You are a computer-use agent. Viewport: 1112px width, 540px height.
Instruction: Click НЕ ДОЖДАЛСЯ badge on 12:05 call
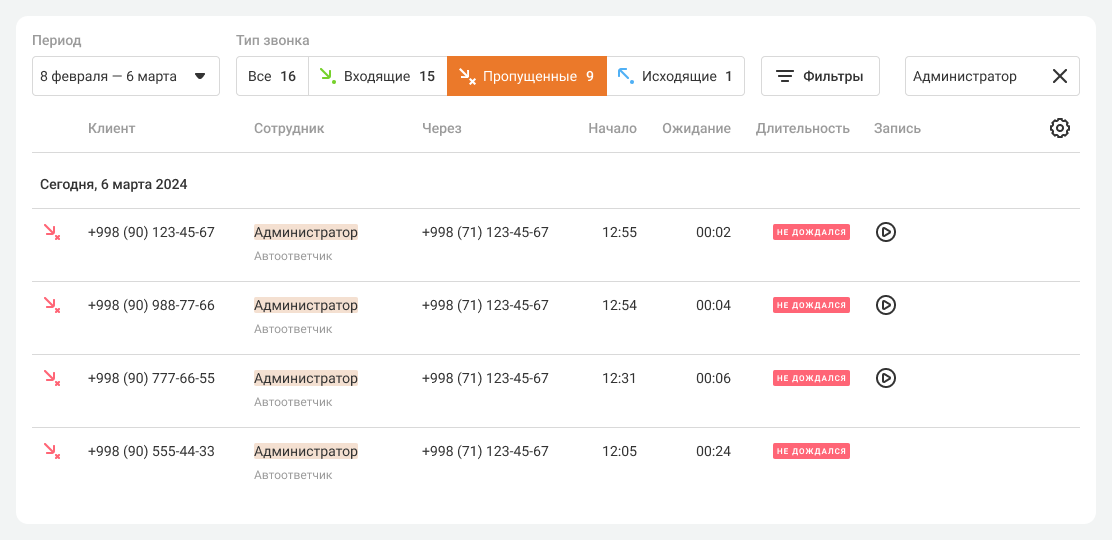pyautogui.click(x=811, y=451)
